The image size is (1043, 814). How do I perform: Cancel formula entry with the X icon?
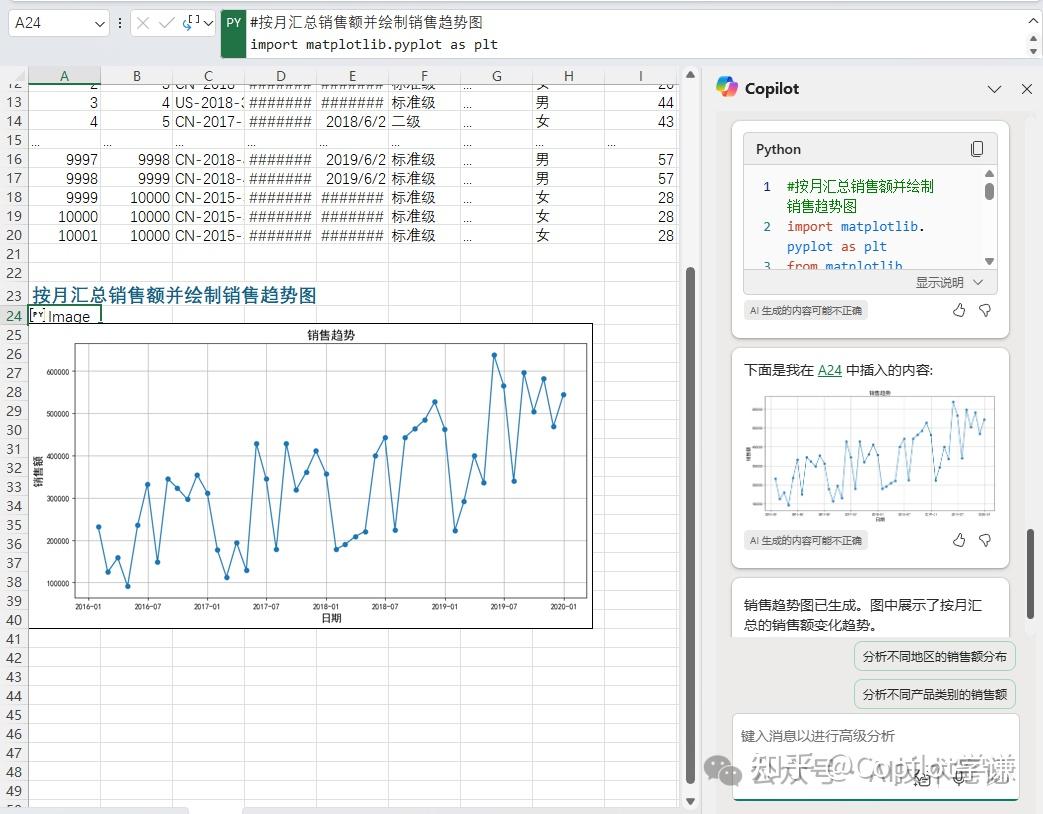(144, 22)
